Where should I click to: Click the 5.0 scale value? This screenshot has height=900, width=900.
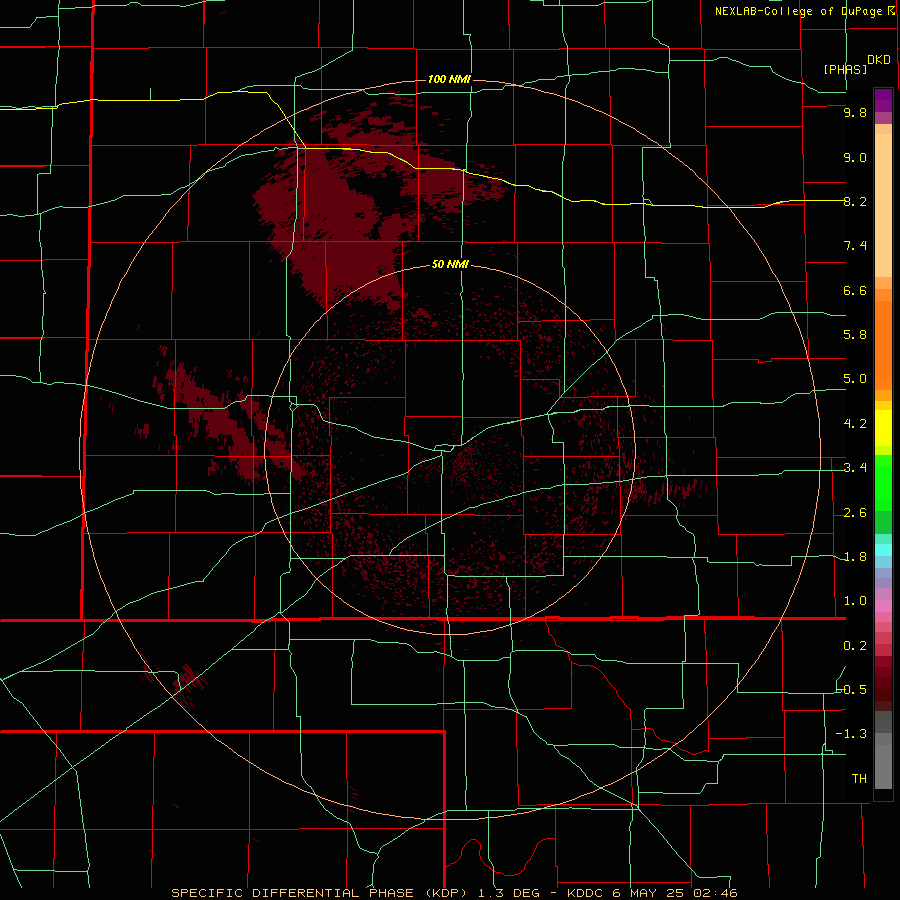pyautogui.click(x=855, y=379)
